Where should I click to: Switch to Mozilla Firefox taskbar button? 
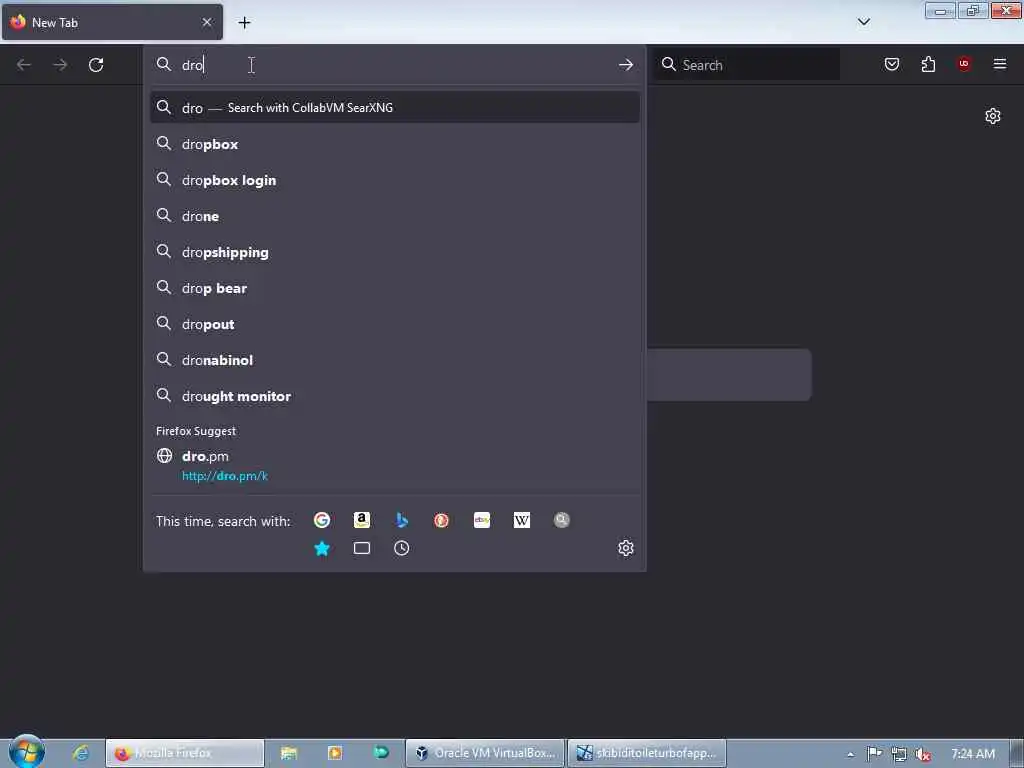click(x=185, y=753)
